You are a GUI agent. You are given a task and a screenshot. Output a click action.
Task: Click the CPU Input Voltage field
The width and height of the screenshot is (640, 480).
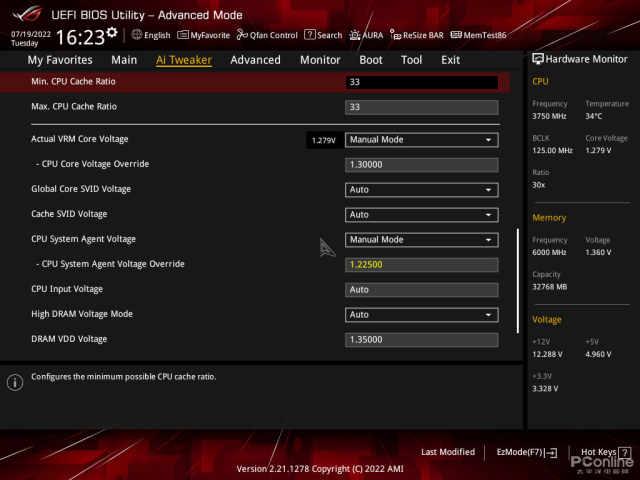[422, 290]
